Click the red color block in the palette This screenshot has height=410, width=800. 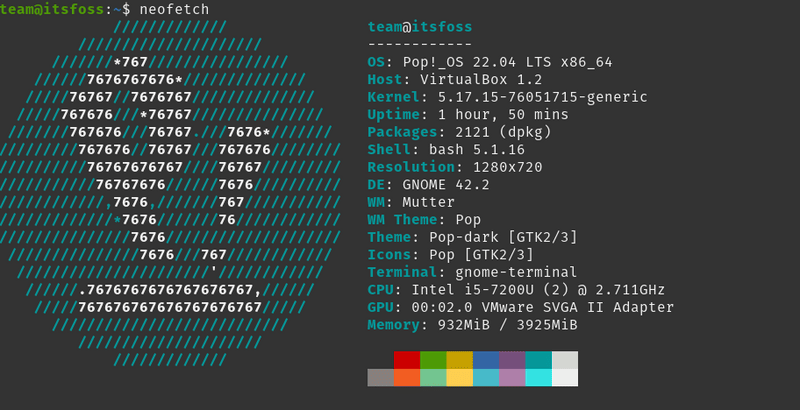(x=407, y=360)
